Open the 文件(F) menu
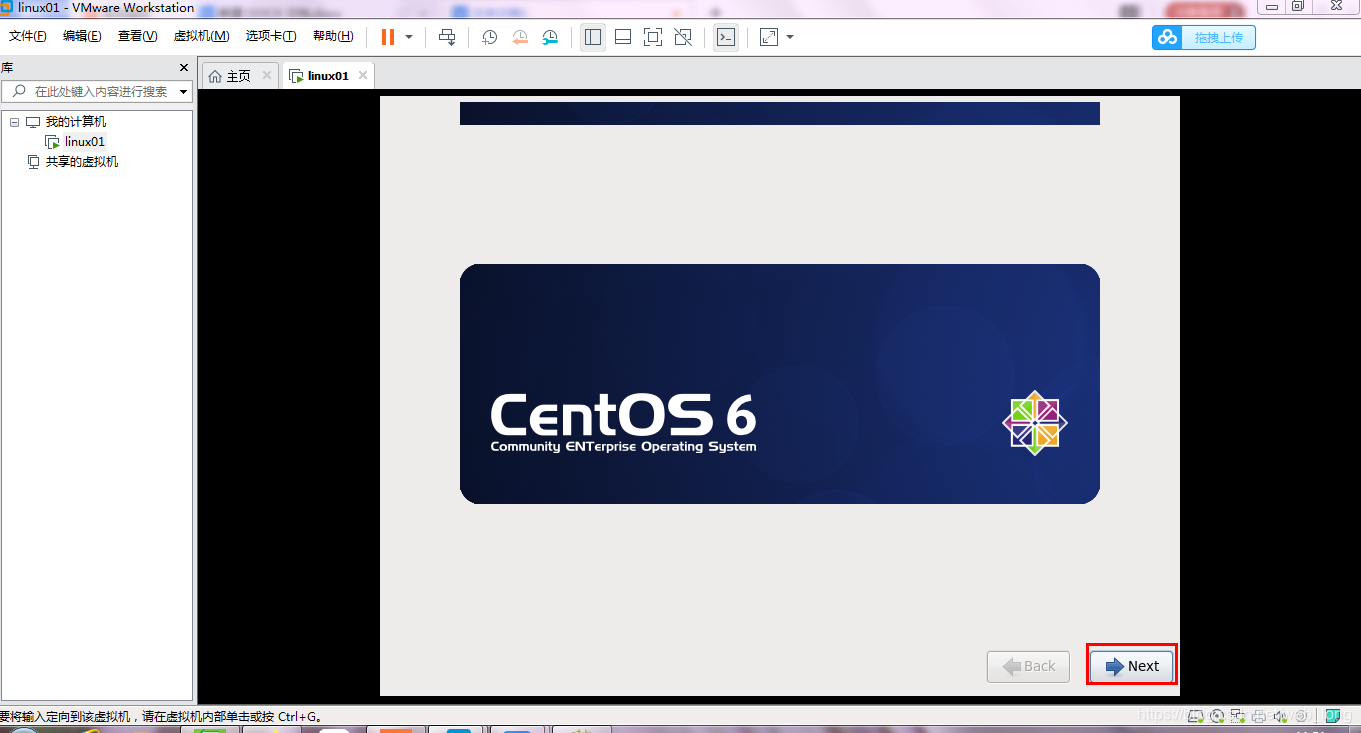The height and width of the screenshot is (733, 1361). click(x=28, y=36)
